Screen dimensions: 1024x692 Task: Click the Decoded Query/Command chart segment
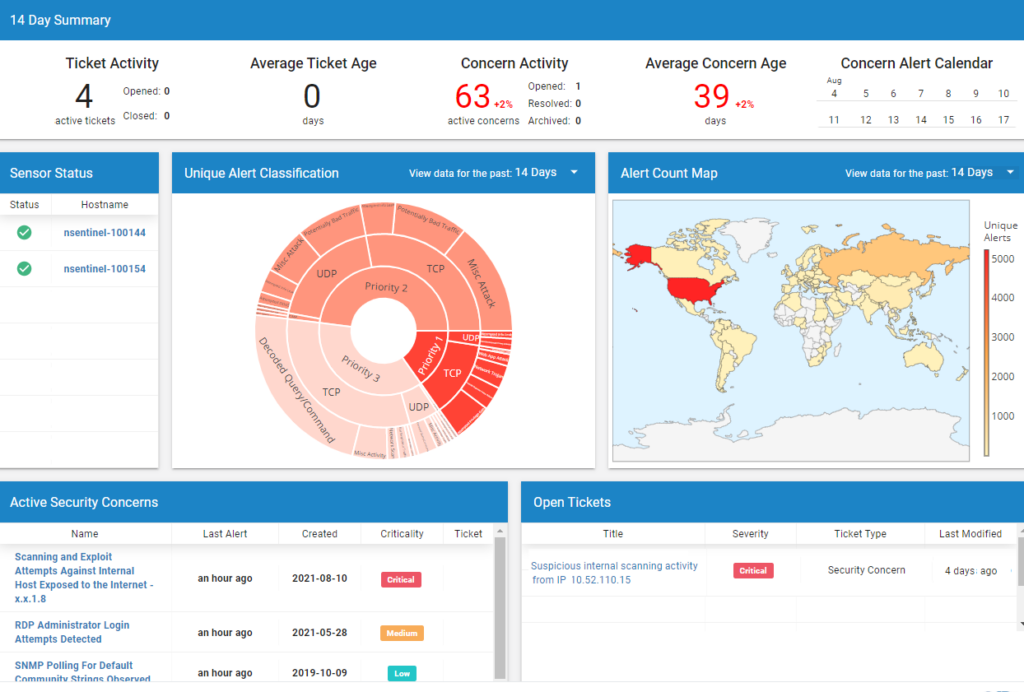point(297,390)
